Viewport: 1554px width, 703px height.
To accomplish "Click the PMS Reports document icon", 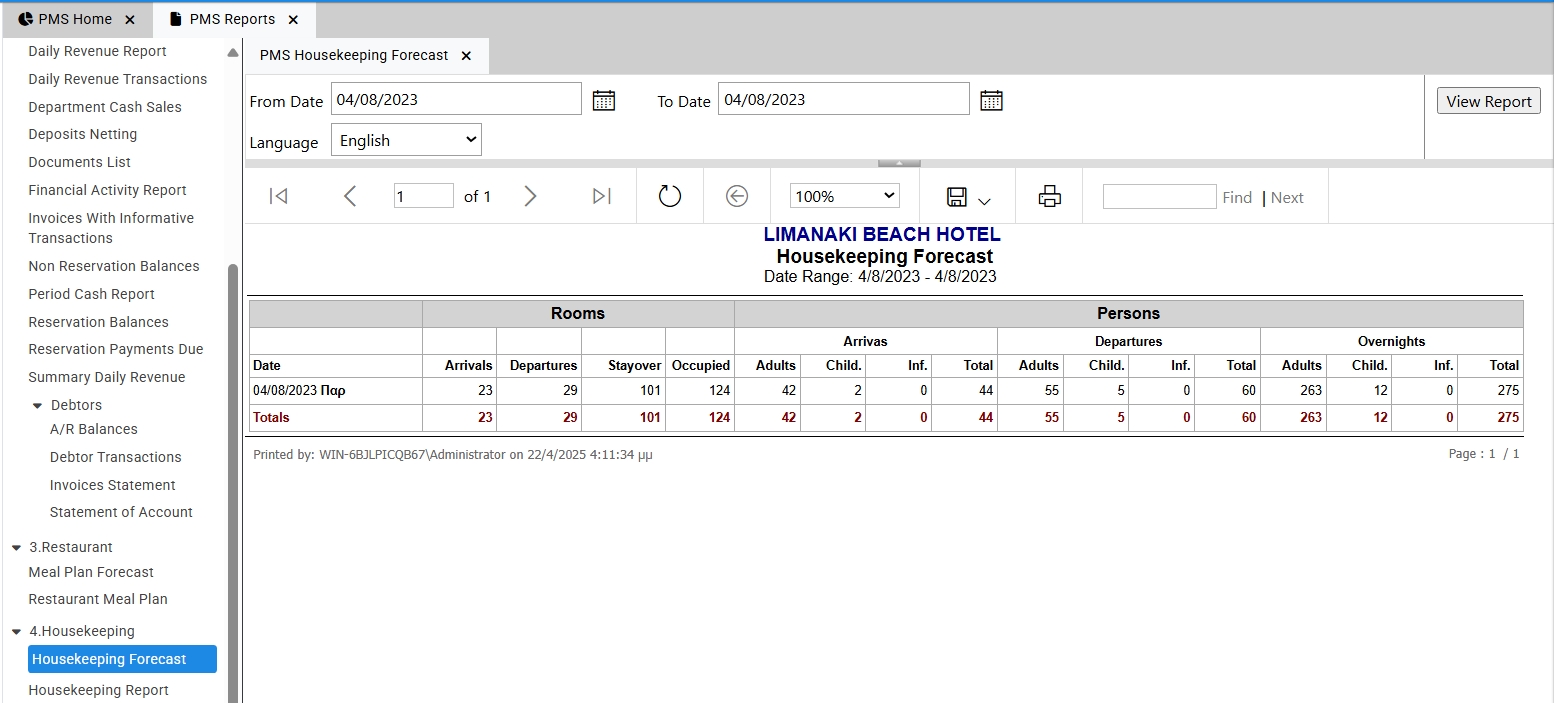I will point(177,19).
